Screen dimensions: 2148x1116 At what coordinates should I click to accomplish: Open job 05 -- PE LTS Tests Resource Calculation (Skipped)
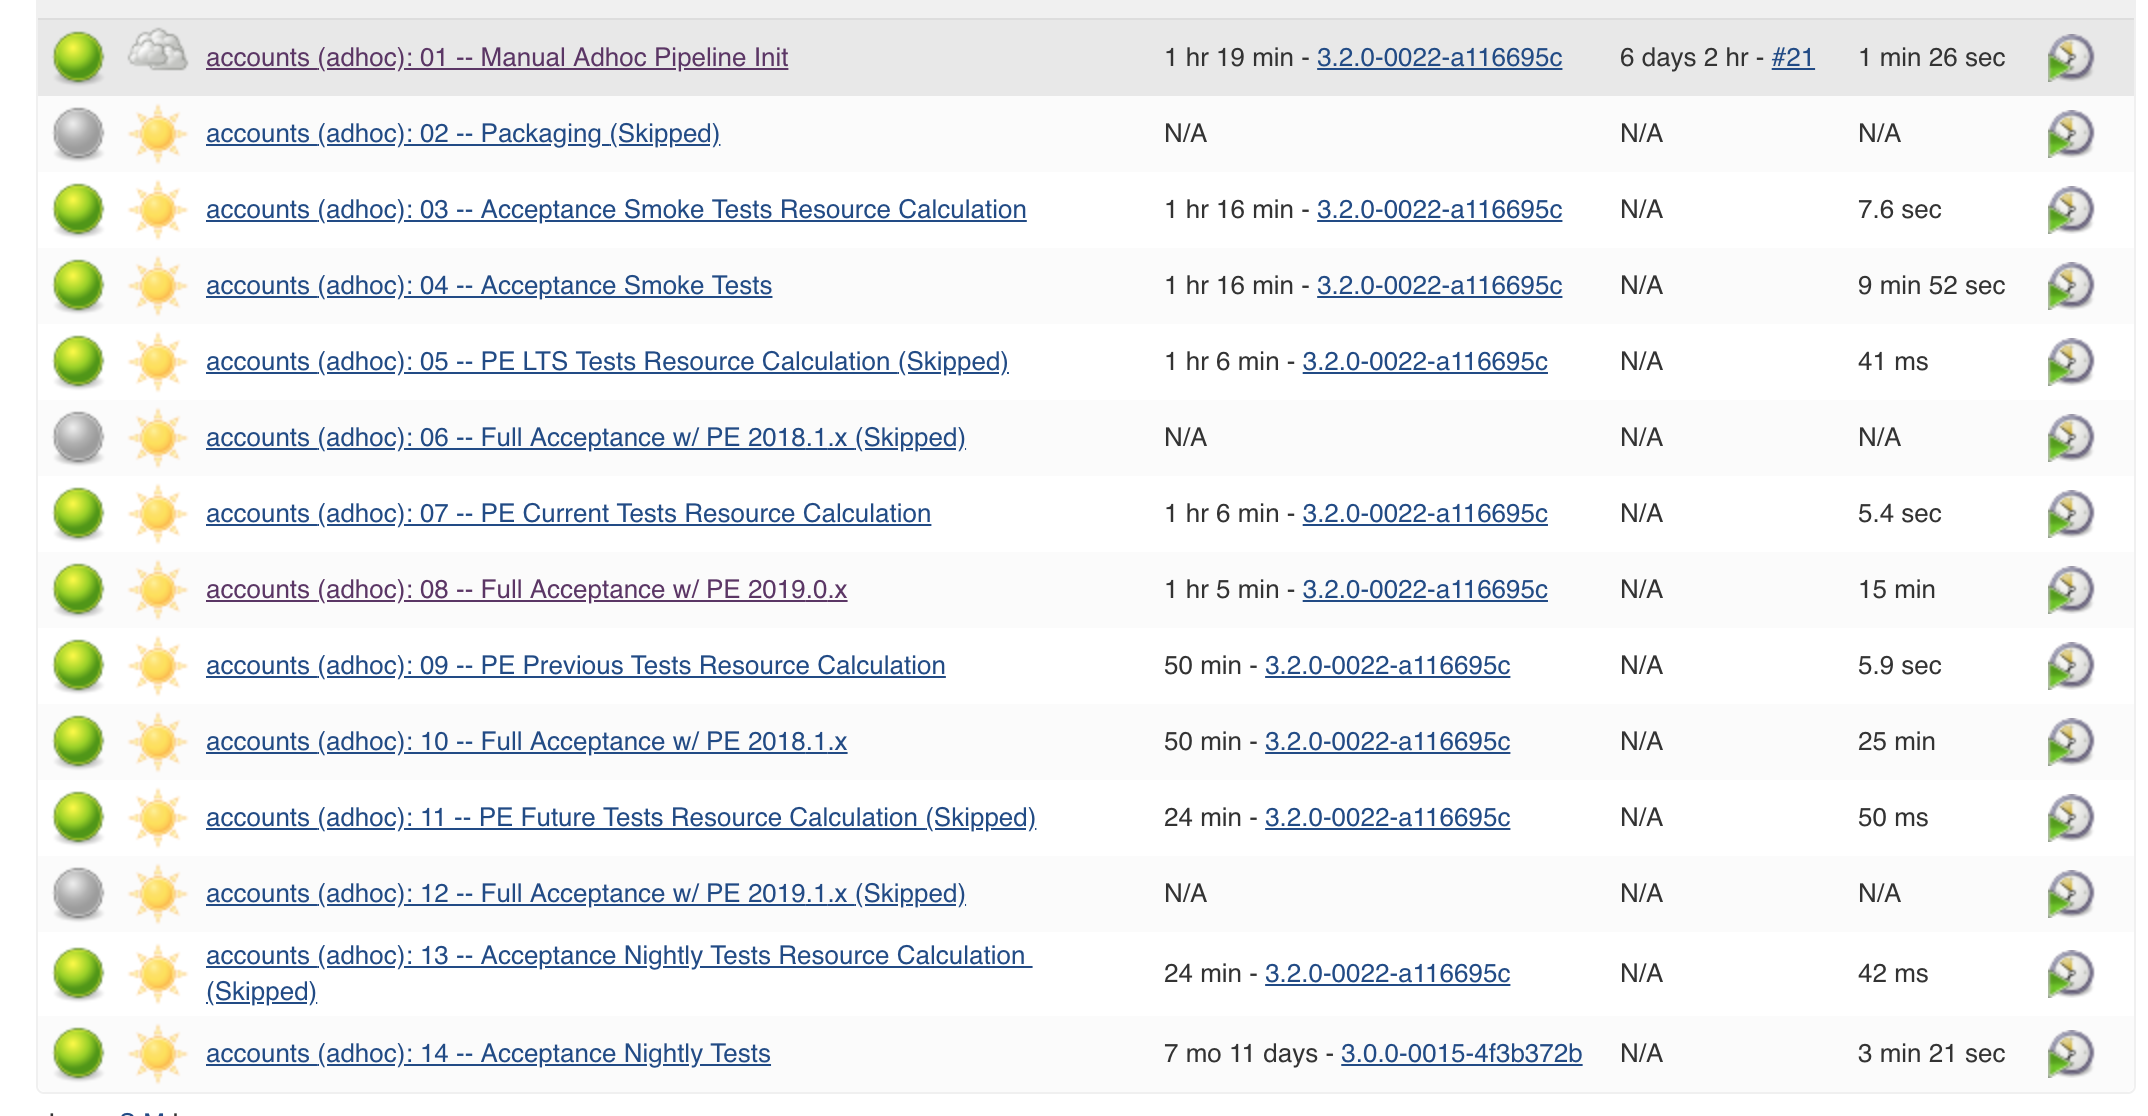click(x=606, y=362)
